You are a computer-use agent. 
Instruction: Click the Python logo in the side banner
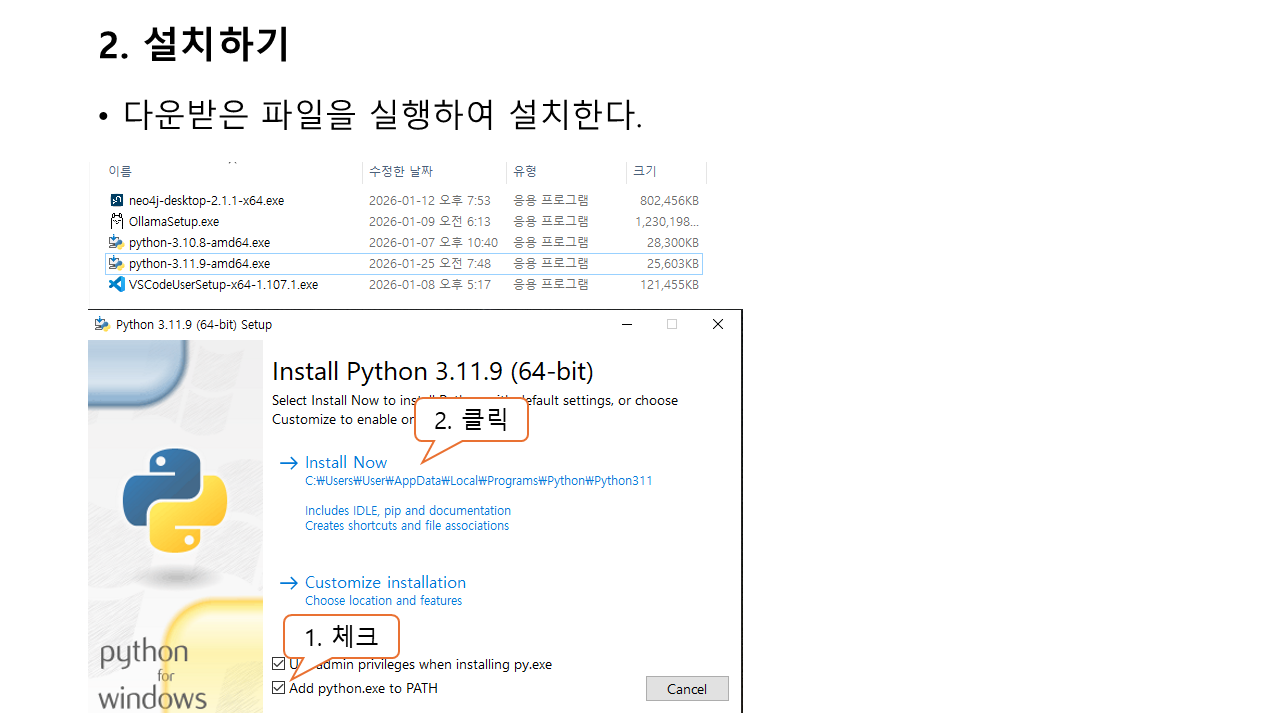(x=175, y=500)
